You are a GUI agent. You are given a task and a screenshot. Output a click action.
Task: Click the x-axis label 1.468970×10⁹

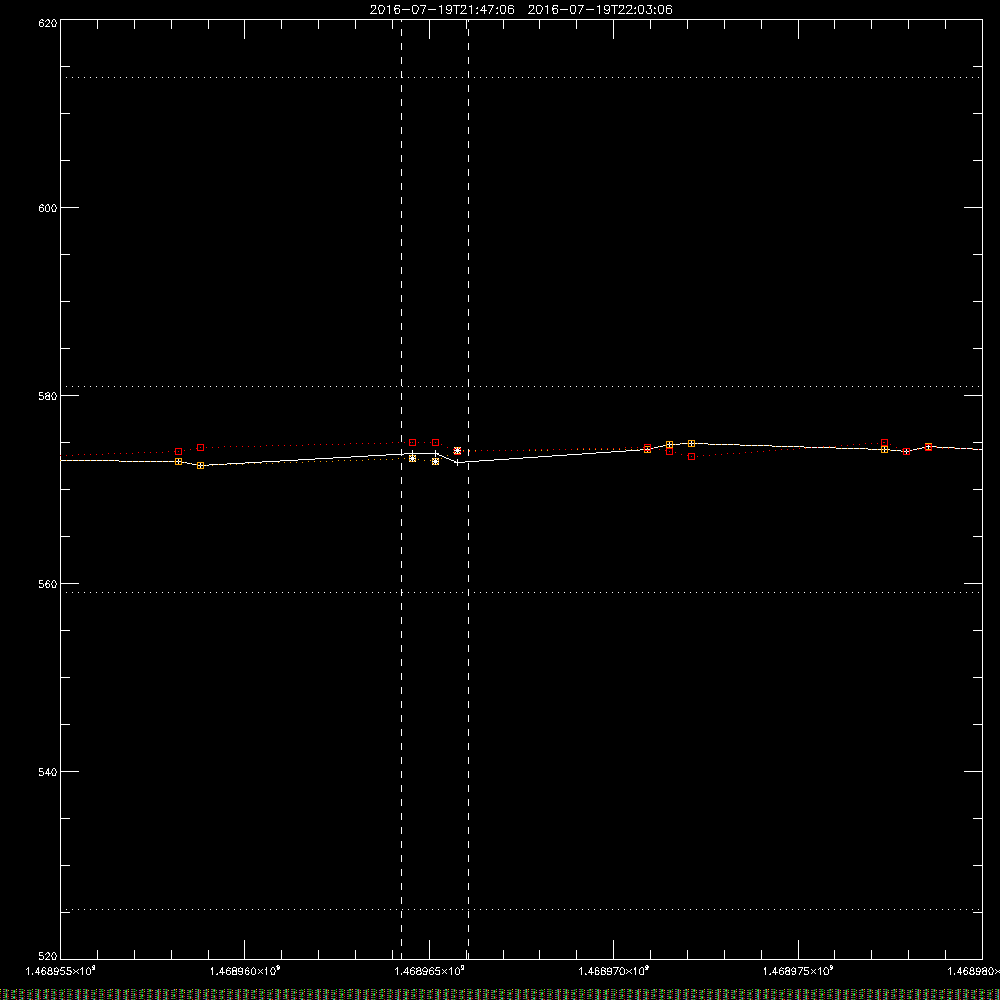(614, 971)
